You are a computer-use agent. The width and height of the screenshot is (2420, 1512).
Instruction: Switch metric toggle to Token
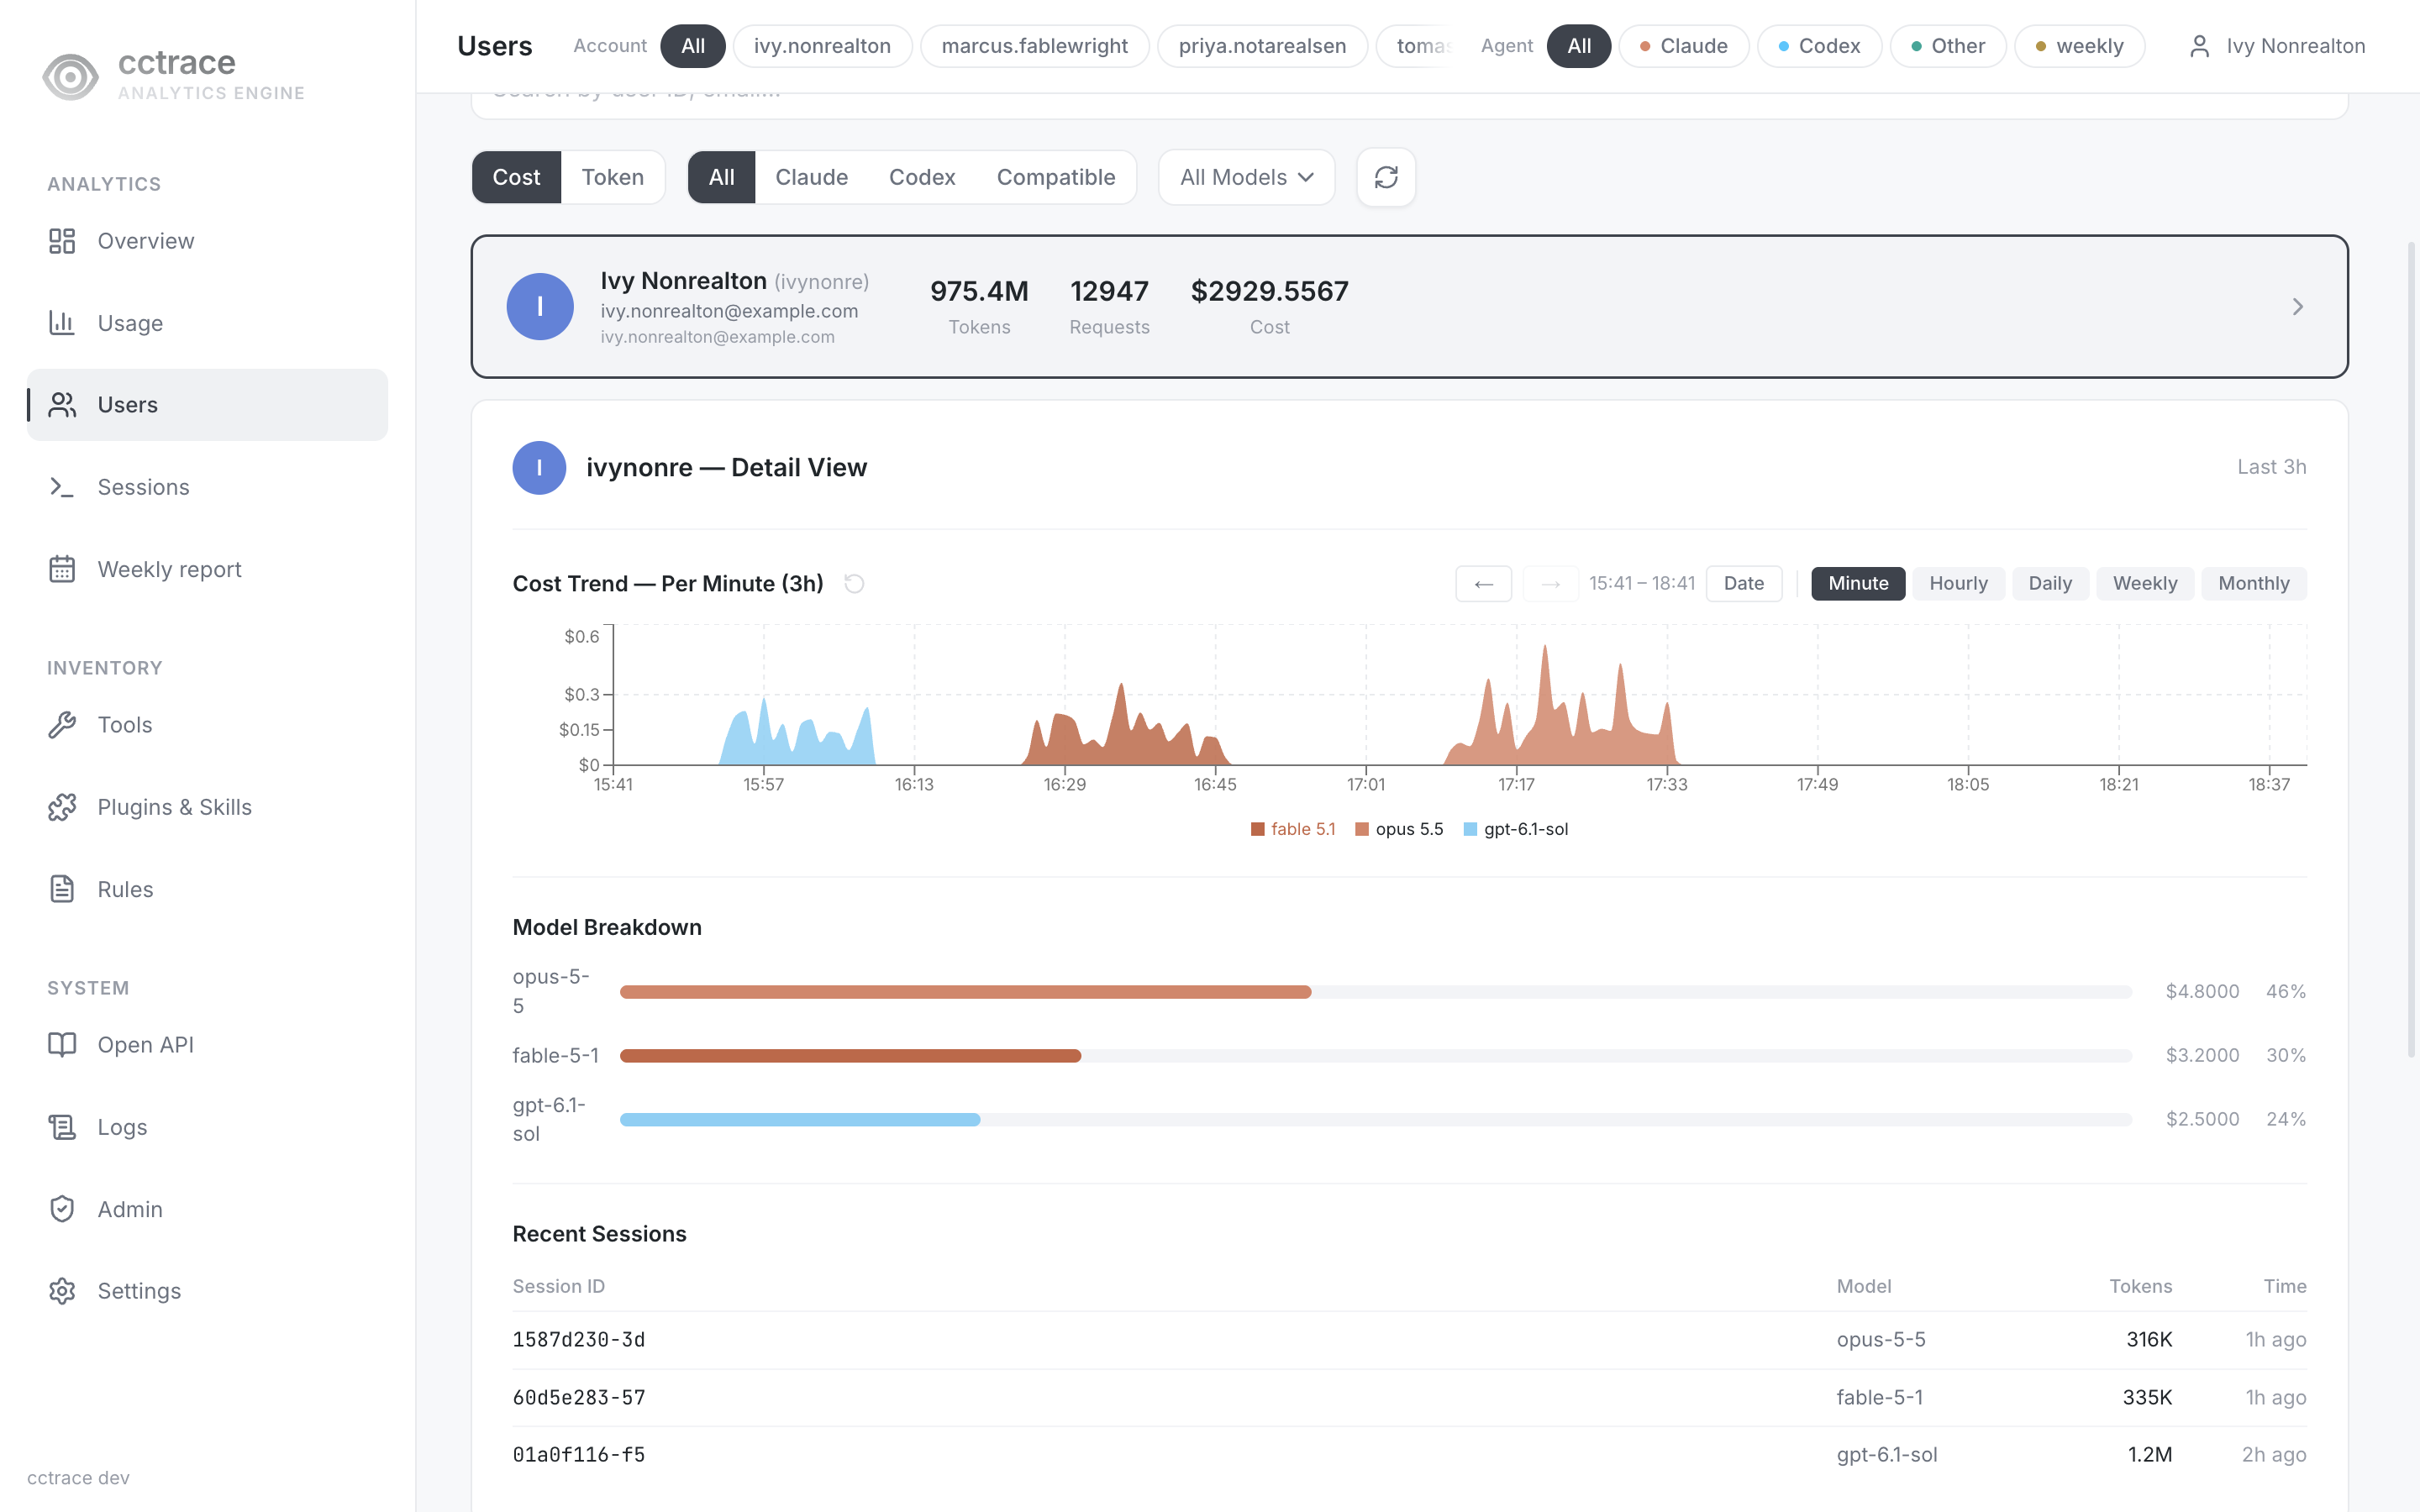[612, 177]
